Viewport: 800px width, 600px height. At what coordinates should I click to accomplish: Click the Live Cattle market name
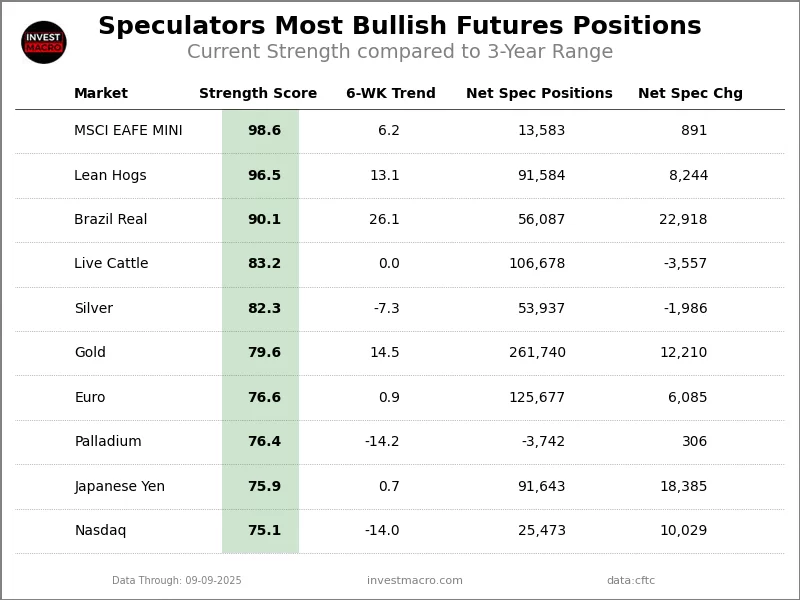pos(111,264)
